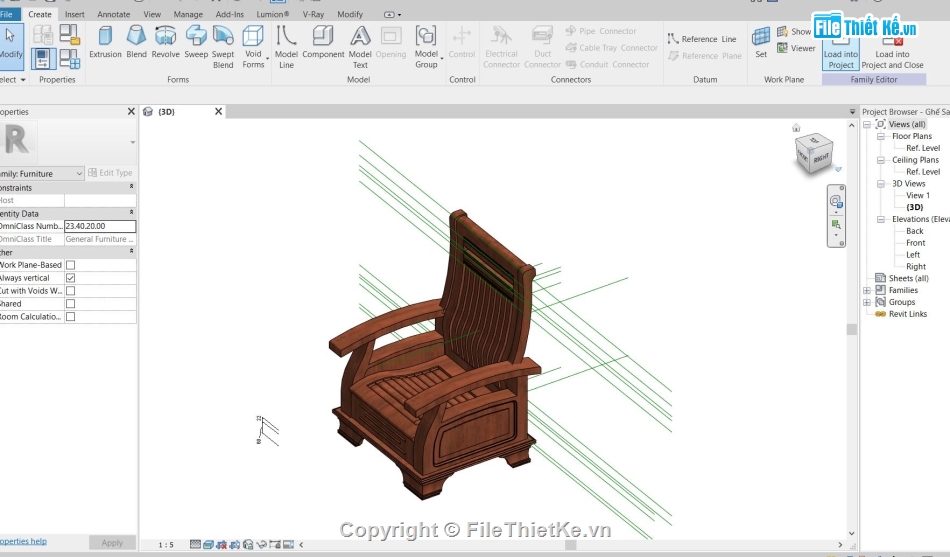Expand the Groups tree node
Viewport: 950px width, 557px height.
(x=867, y=302)
